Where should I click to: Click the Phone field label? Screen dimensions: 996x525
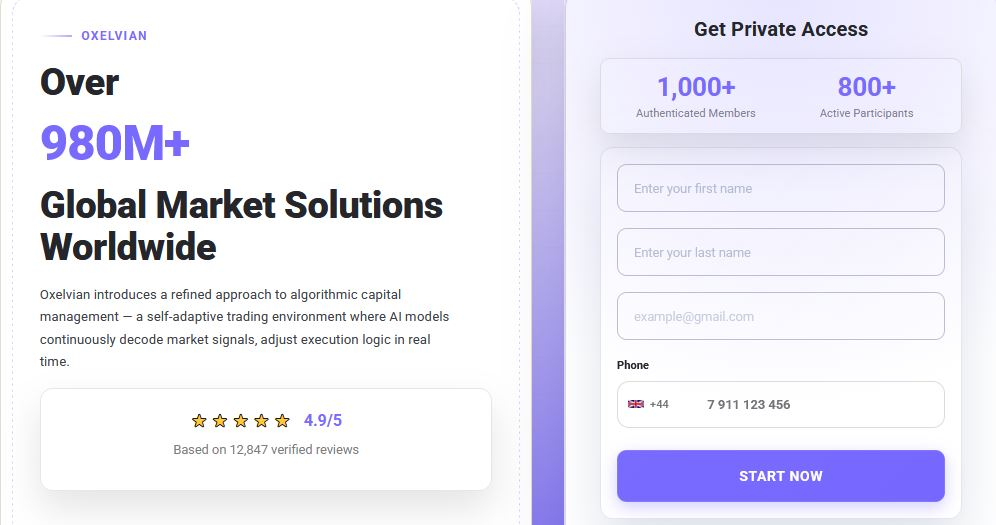point(633,365)
